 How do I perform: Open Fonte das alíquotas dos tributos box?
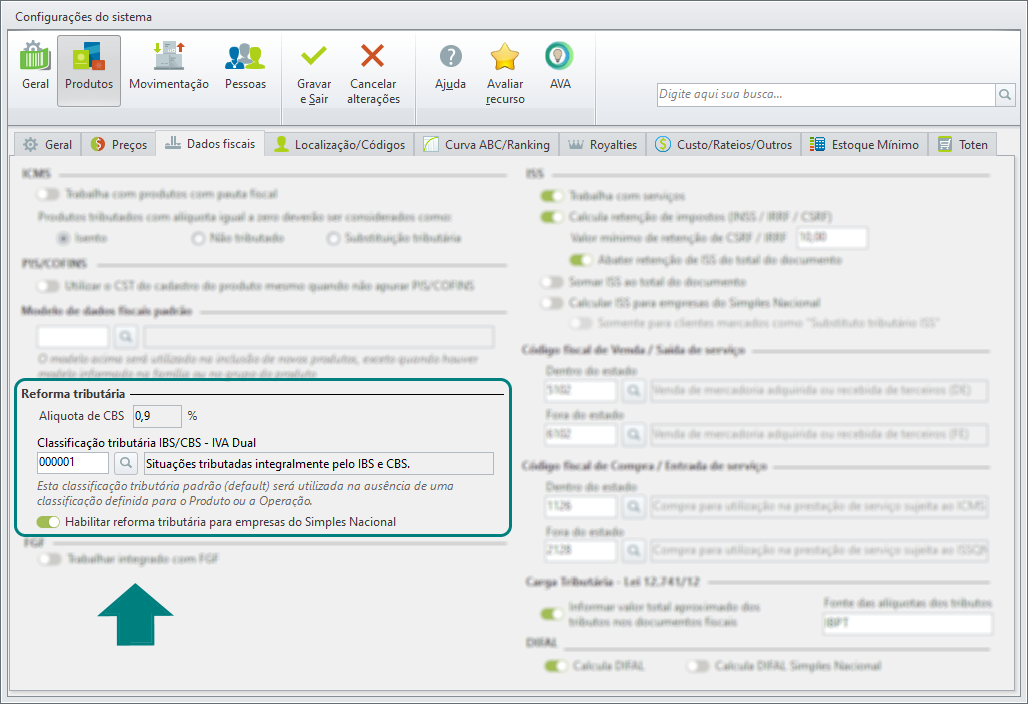[x=908, y=623]
